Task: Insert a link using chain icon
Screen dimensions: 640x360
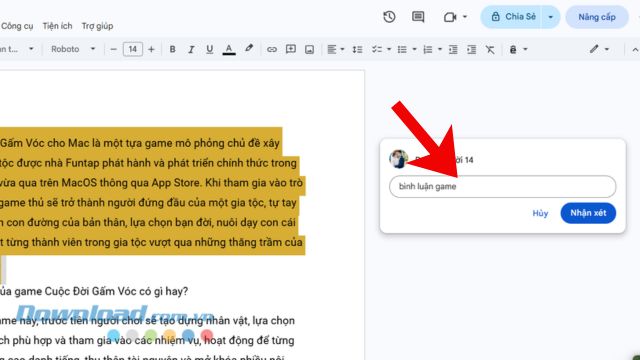Action: pyautogui.click(x=271, y=49)
